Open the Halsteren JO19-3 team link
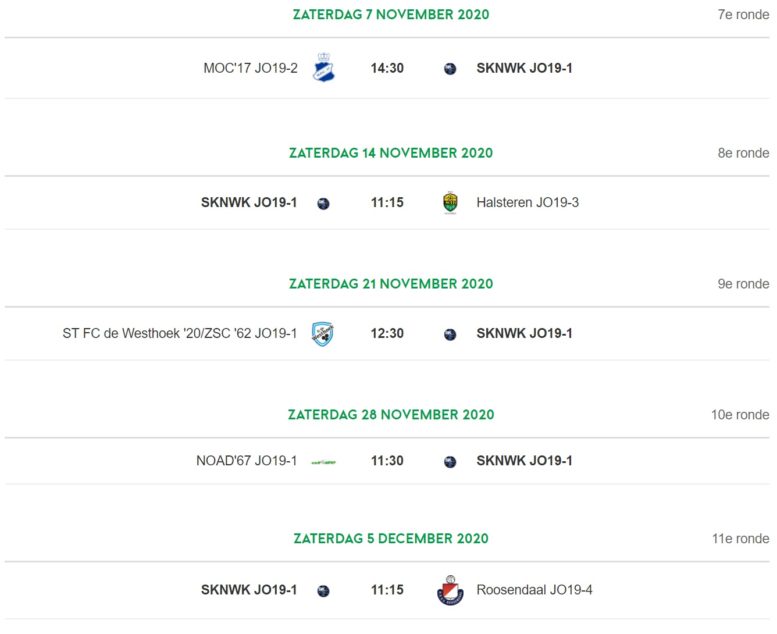Screen dimensions: 777x634 527,202
